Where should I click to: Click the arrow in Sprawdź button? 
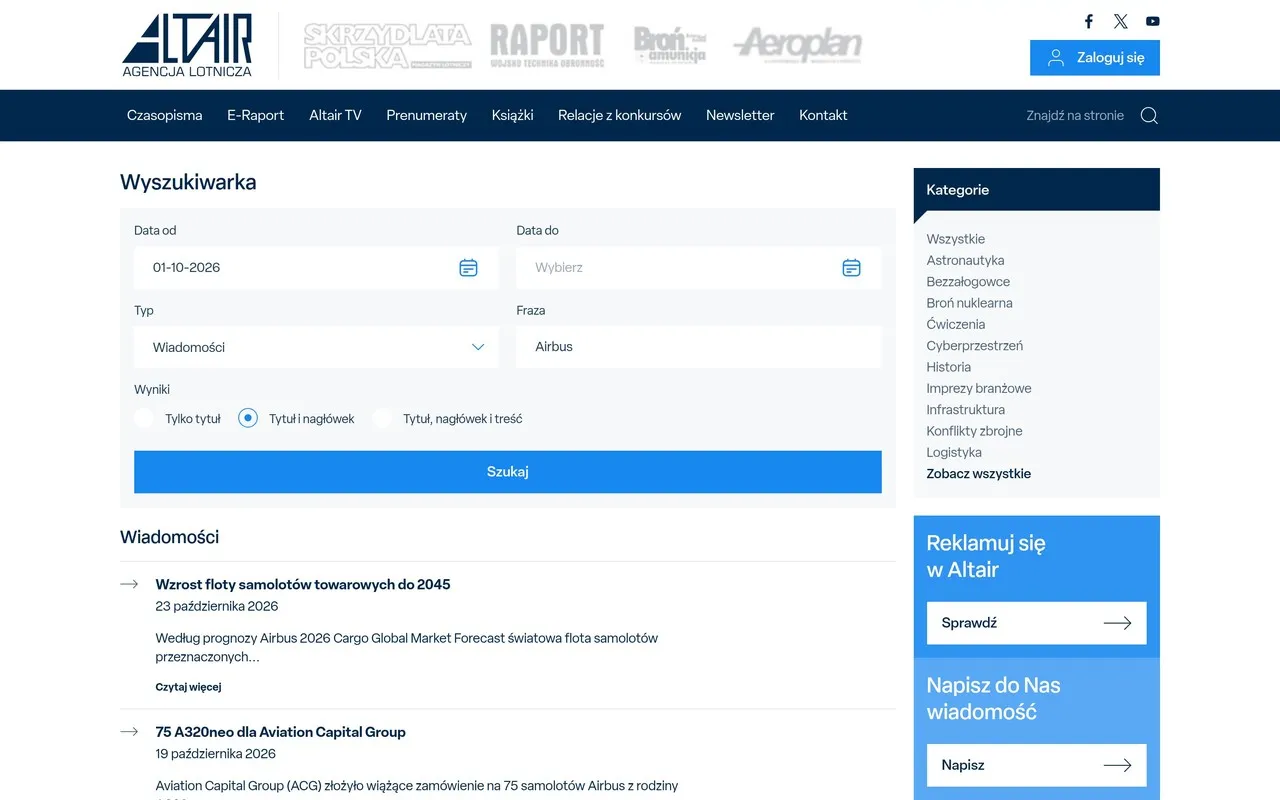(1117, 623)
